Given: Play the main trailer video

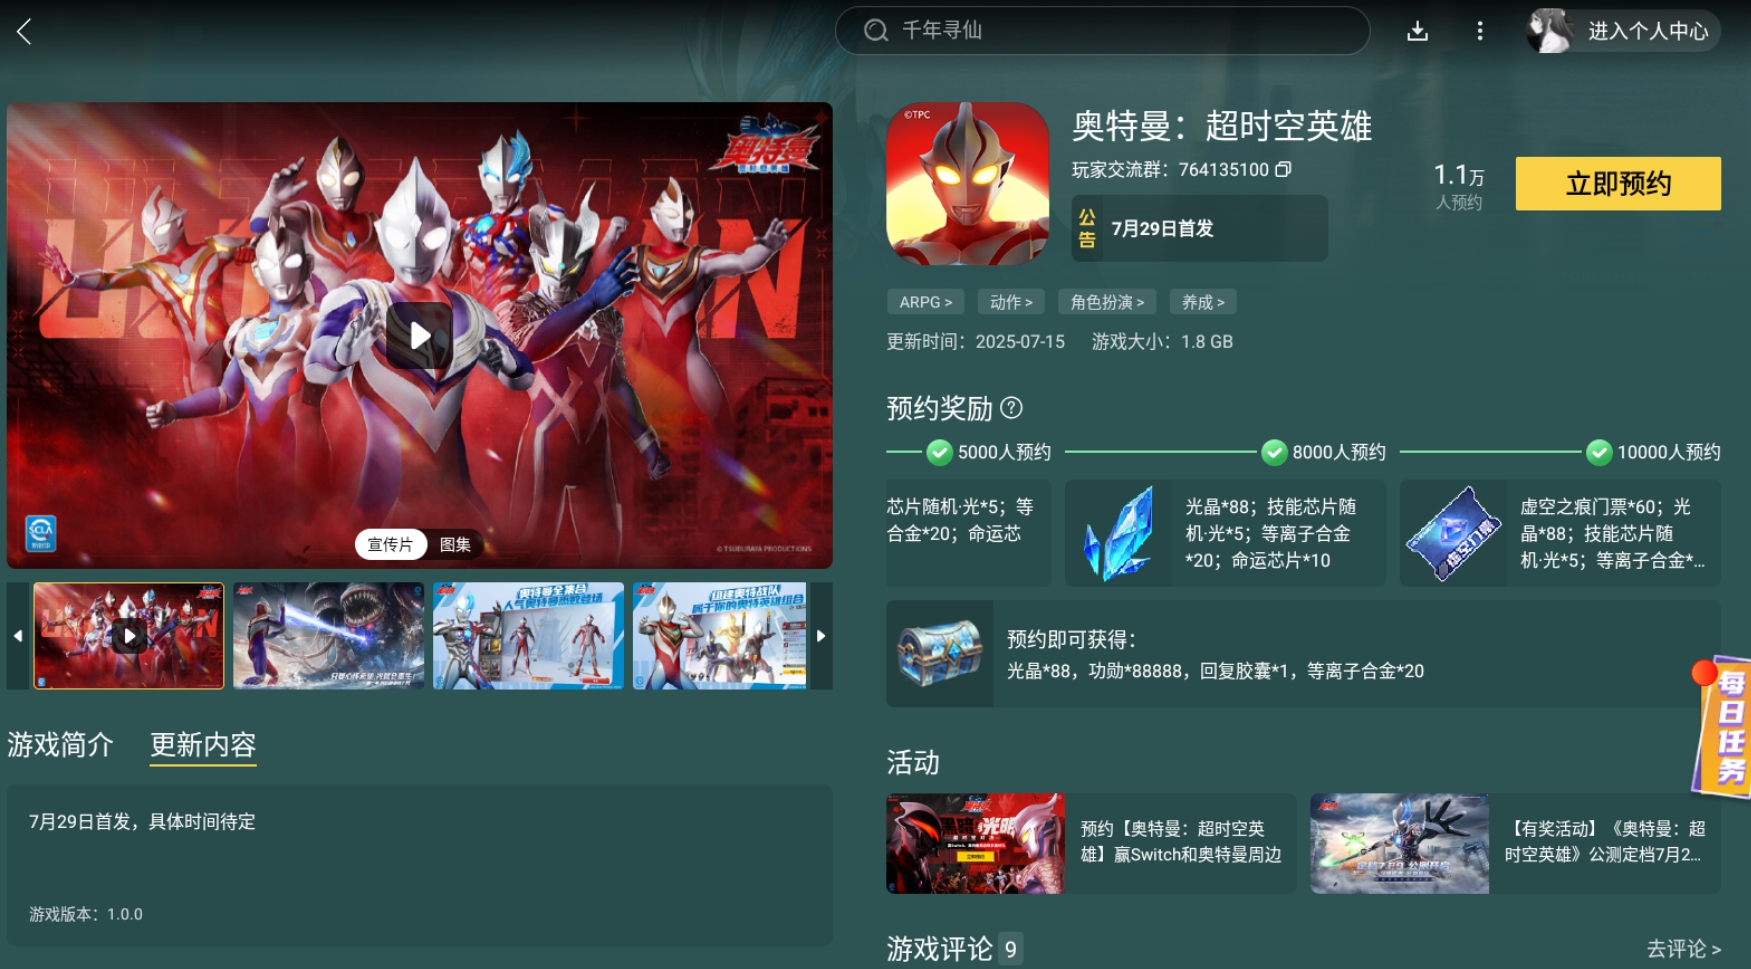Looking at the screenshot, I should pos(420,335).
